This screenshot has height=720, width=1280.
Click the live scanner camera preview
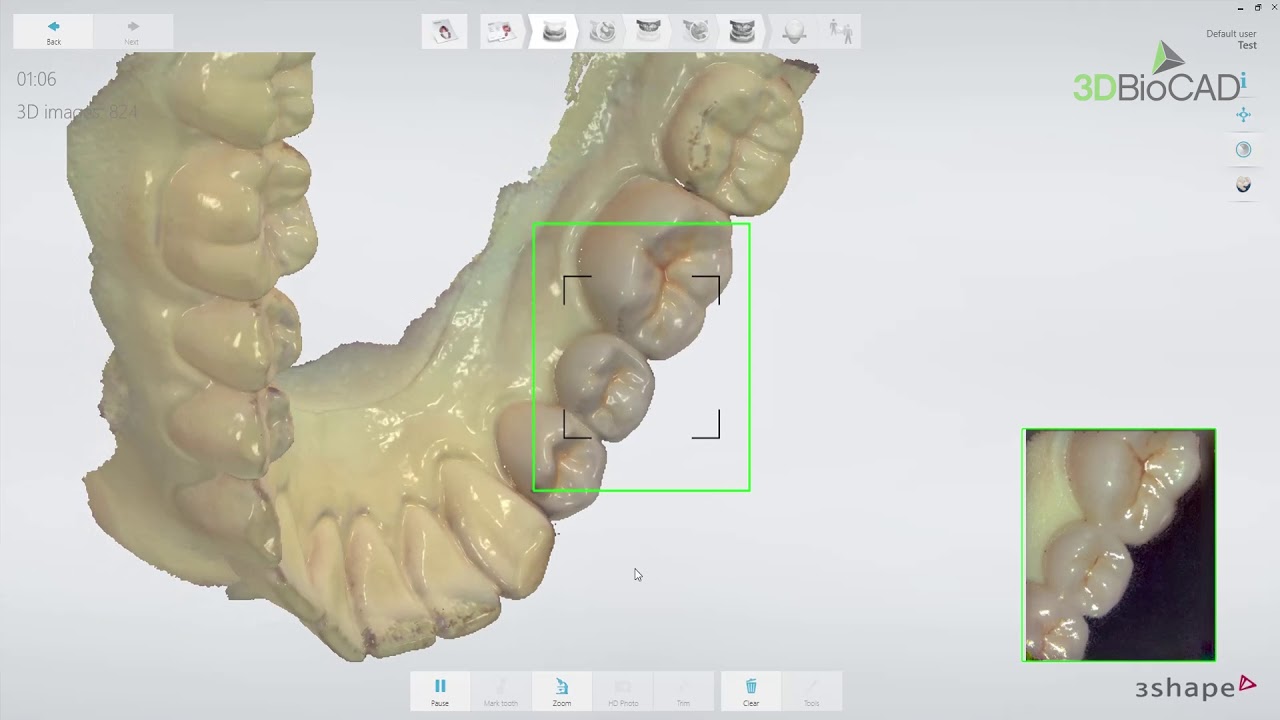(x=1119, y=545)
